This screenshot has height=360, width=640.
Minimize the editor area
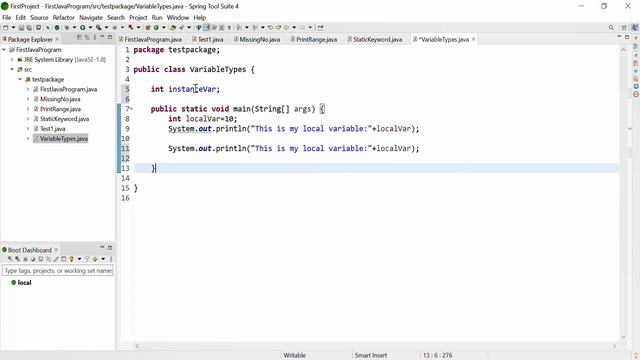pyautogui.click(x=619, y=37)
